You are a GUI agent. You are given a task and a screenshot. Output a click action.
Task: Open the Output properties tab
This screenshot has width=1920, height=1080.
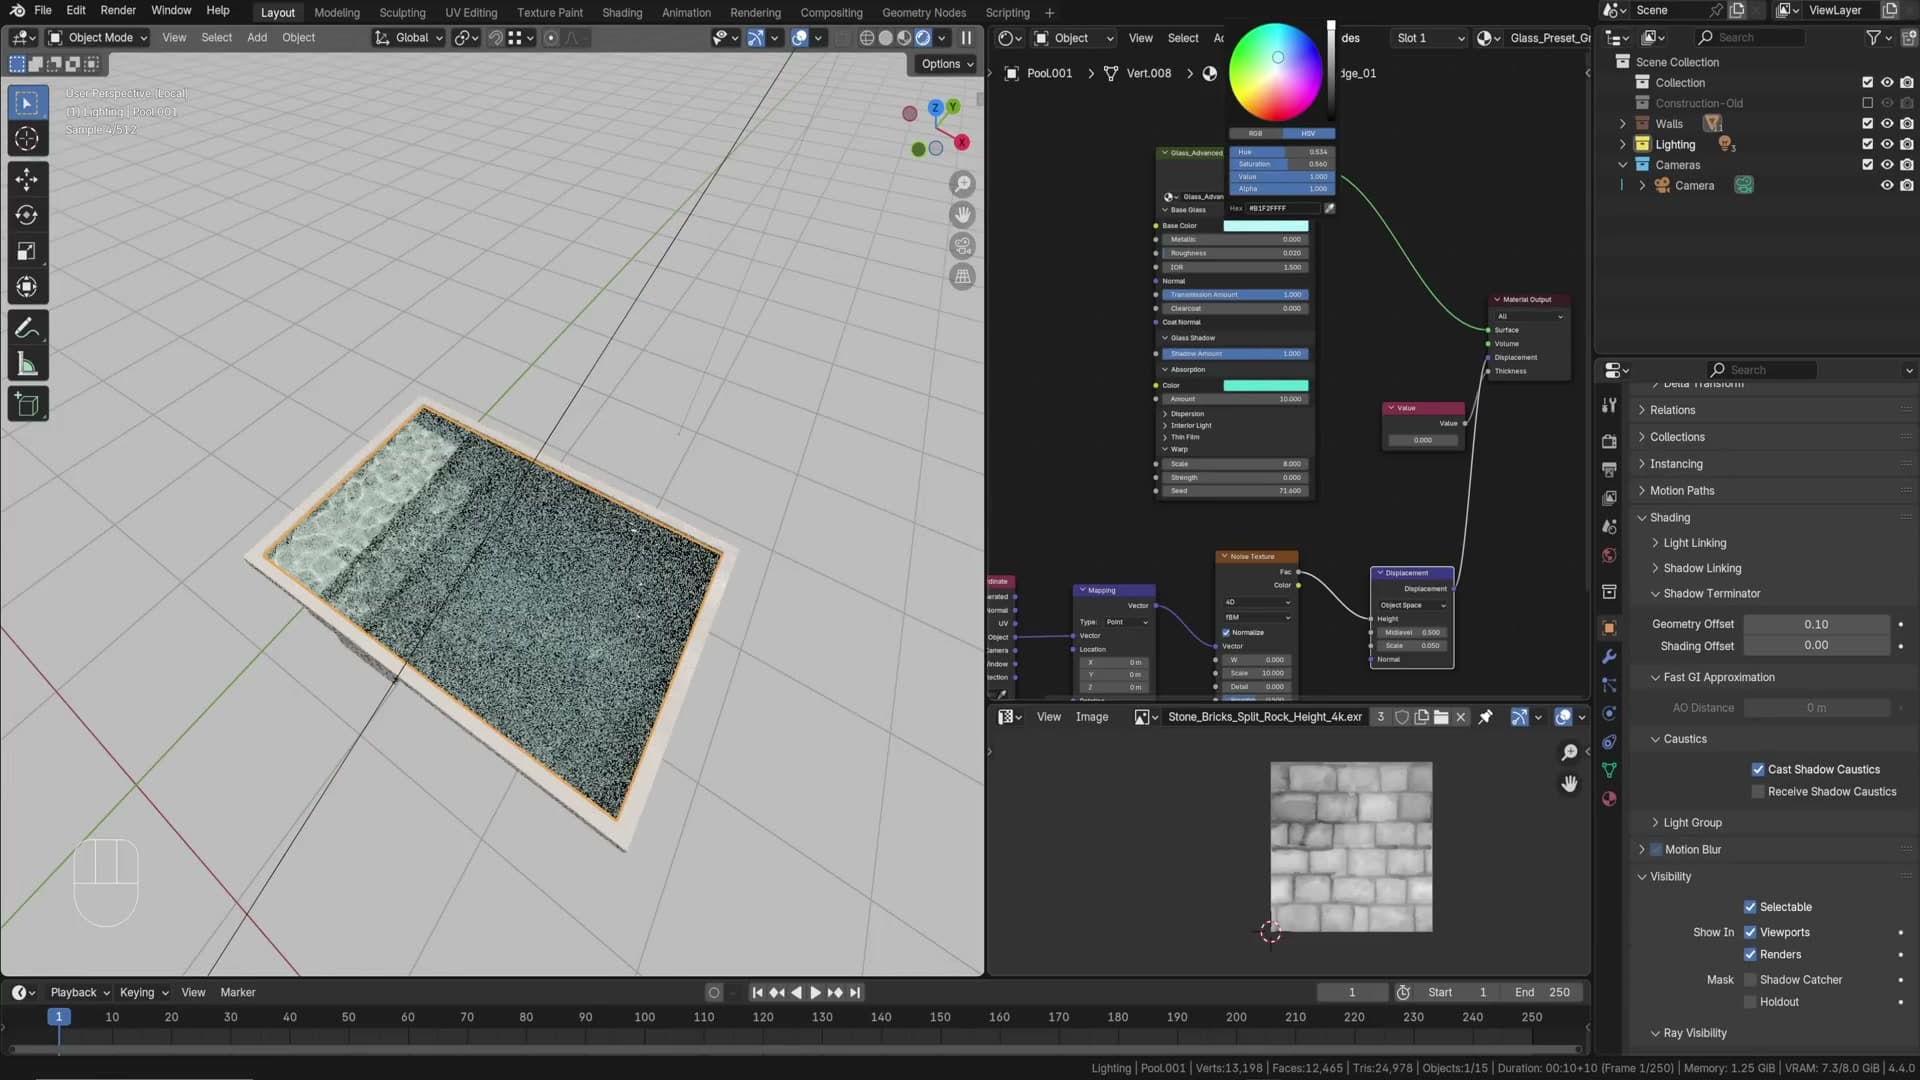pyautogui.click(x=1609, y=469)
